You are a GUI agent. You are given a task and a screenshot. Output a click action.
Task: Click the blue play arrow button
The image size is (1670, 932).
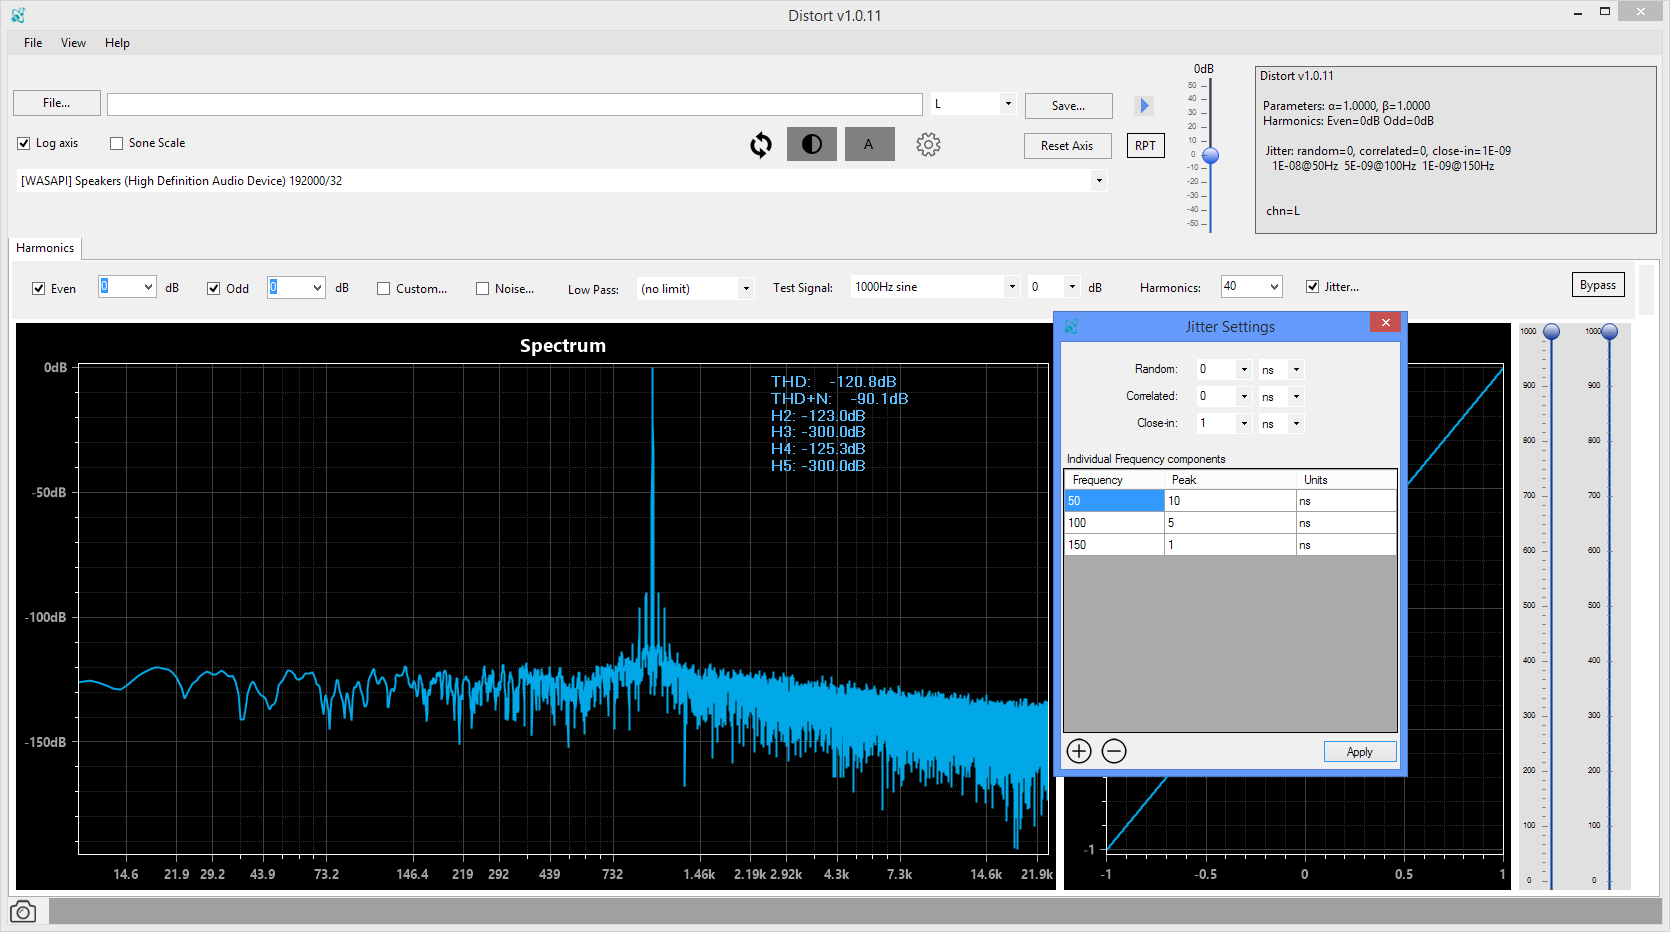click(1144, 106)
